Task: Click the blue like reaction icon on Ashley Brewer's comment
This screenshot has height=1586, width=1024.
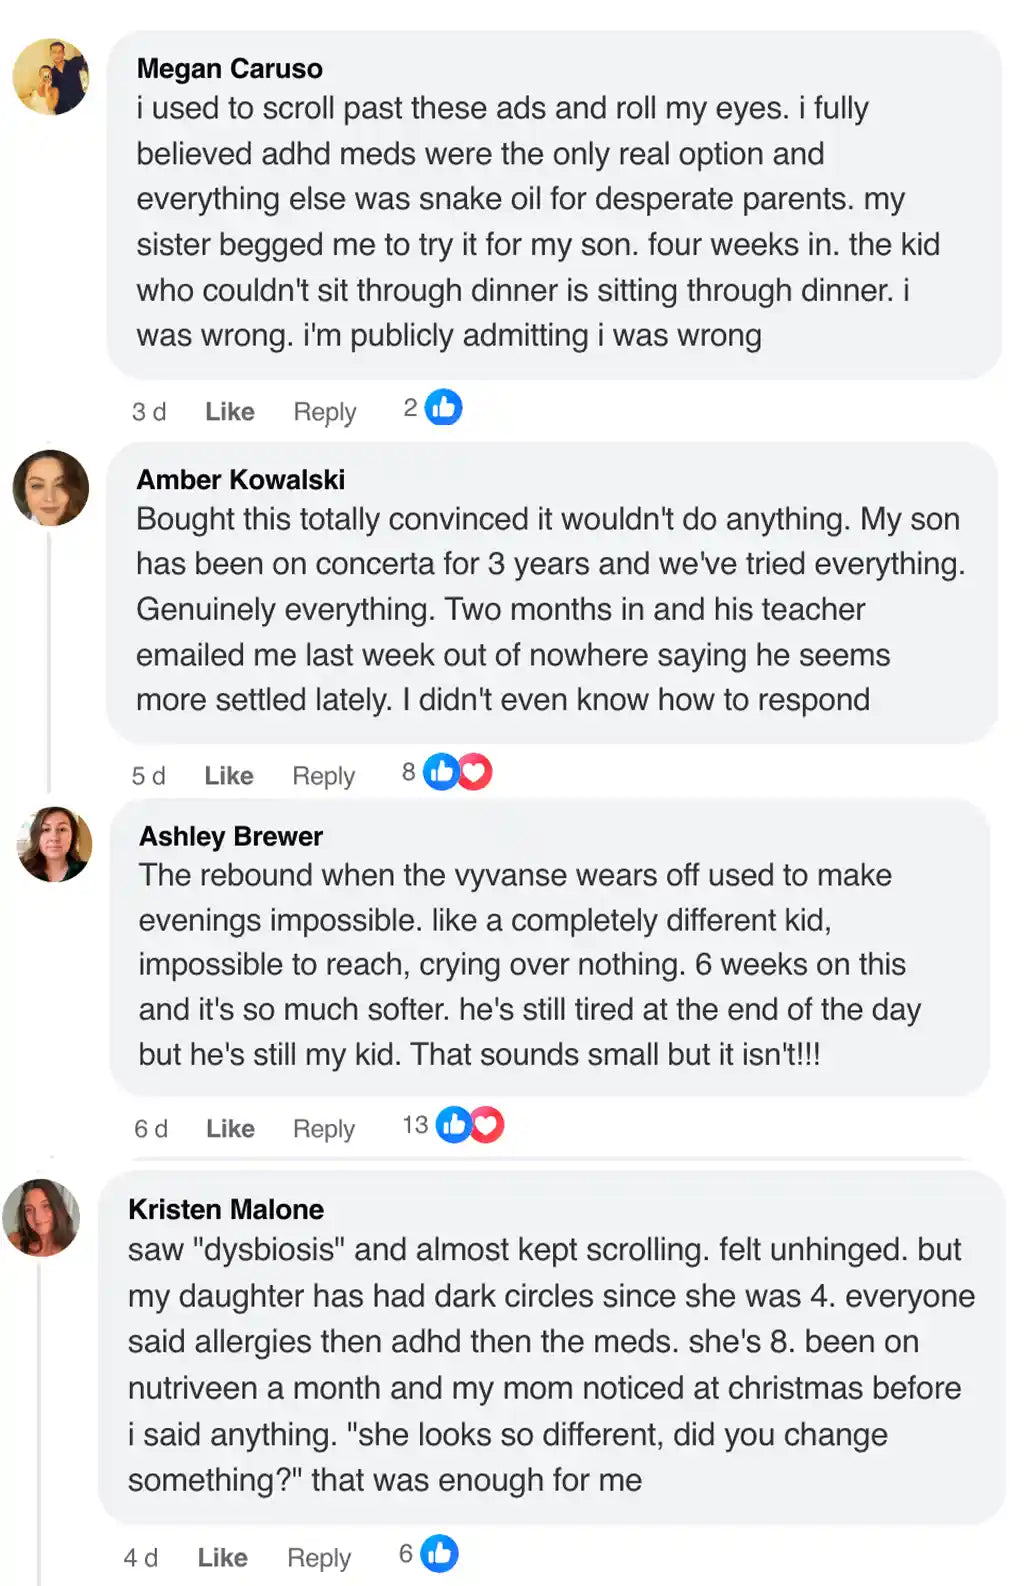Action: click(x=453, y=1125)
